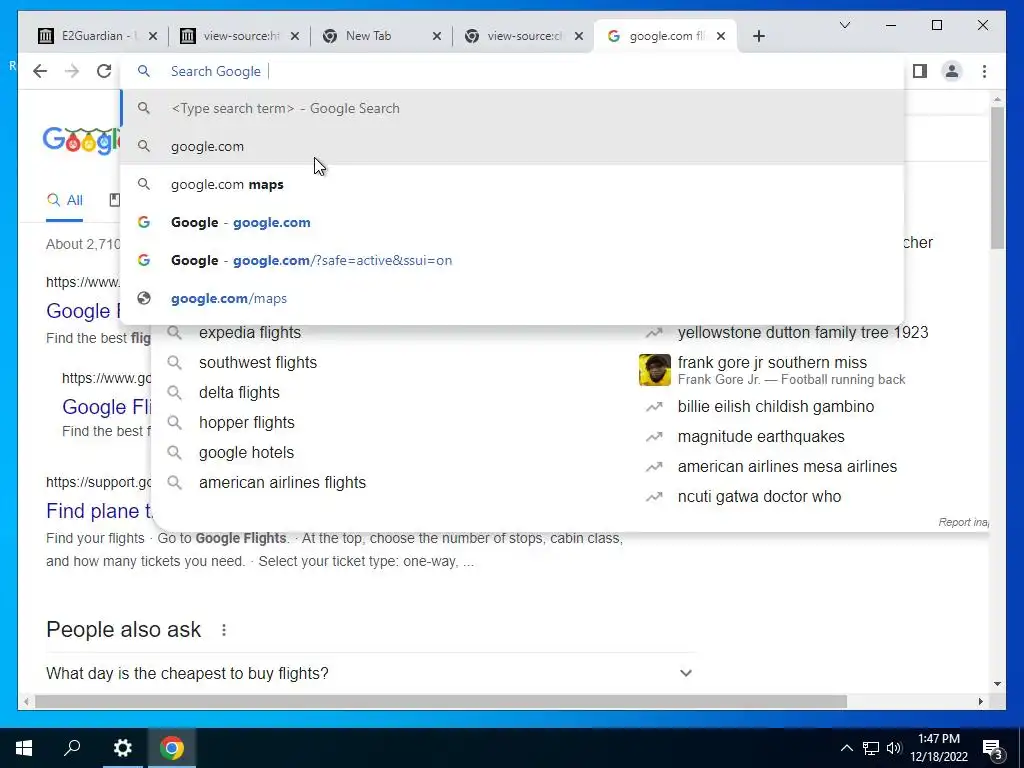Image resolution: width=1024 pixels, height=768 pixels.
Task: Choose 'american airlines flights' suggestion
Action: tap(282, 483)
